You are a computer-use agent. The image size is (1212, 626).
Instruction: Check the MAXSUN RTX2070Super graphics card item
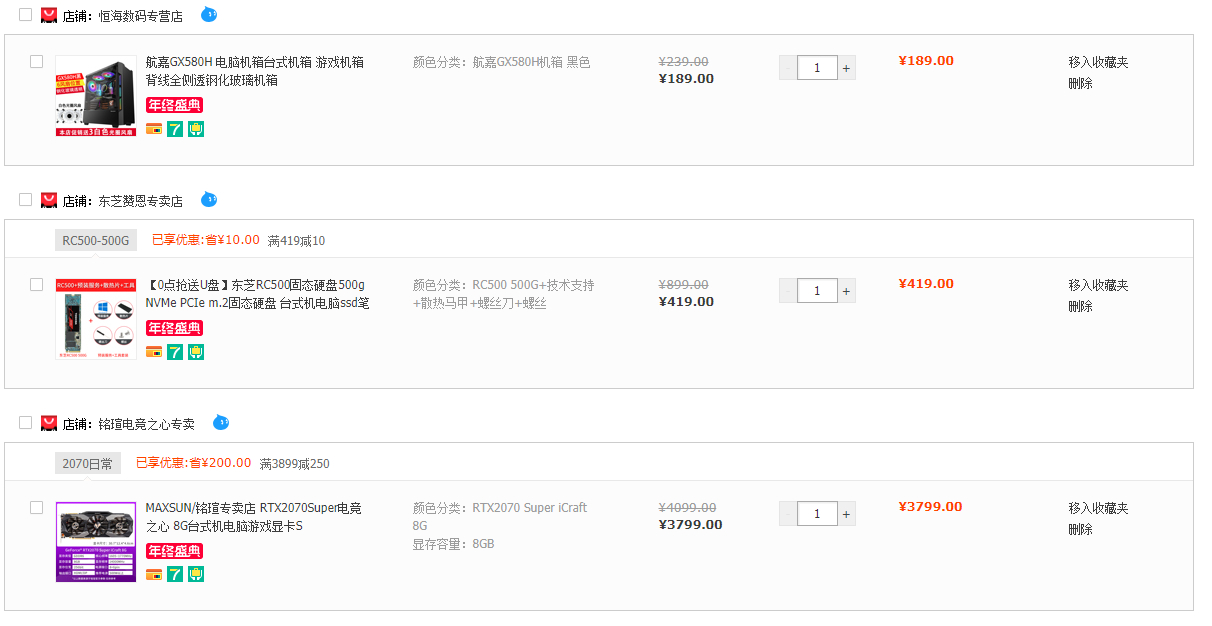[x=37, y=507]
